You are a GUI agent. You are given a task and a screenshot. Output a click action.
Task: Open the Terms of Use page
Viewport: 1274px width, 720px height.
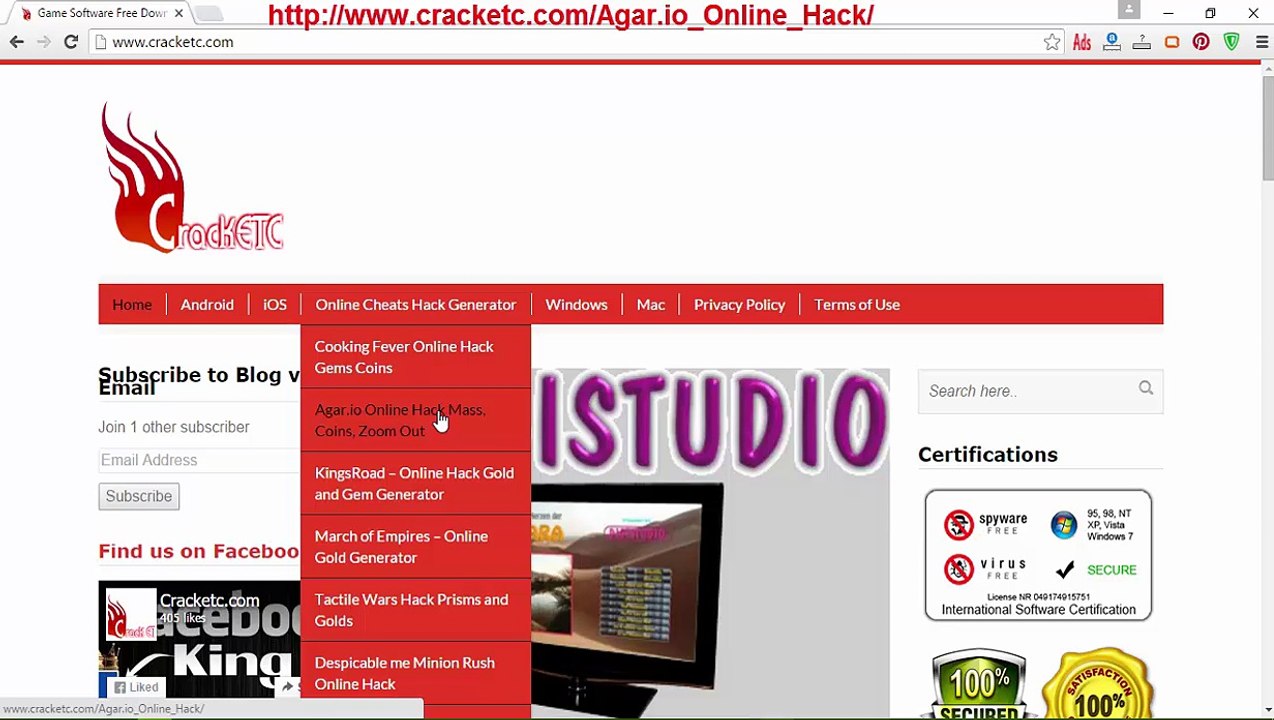[x=857, y=304]
